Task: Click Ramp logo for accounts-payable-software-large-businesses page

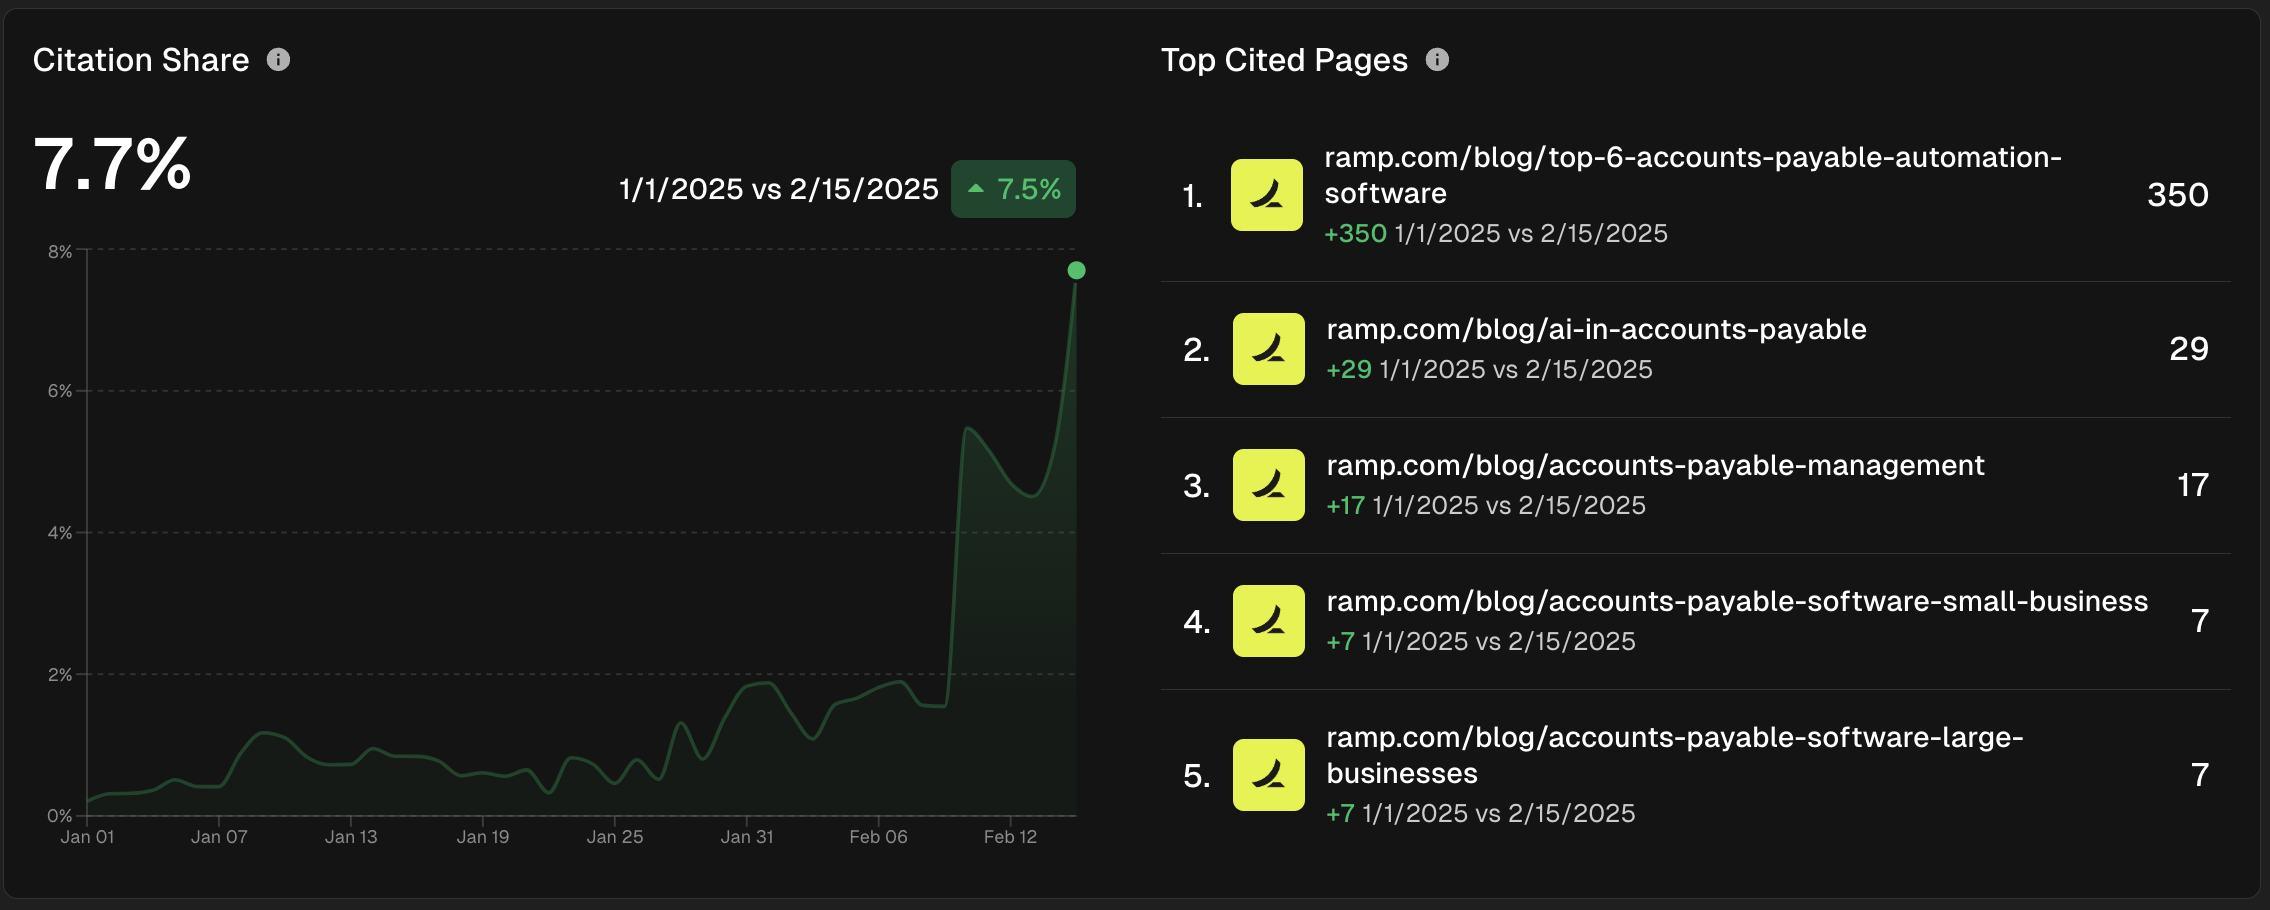Action: coord(1269,775)
